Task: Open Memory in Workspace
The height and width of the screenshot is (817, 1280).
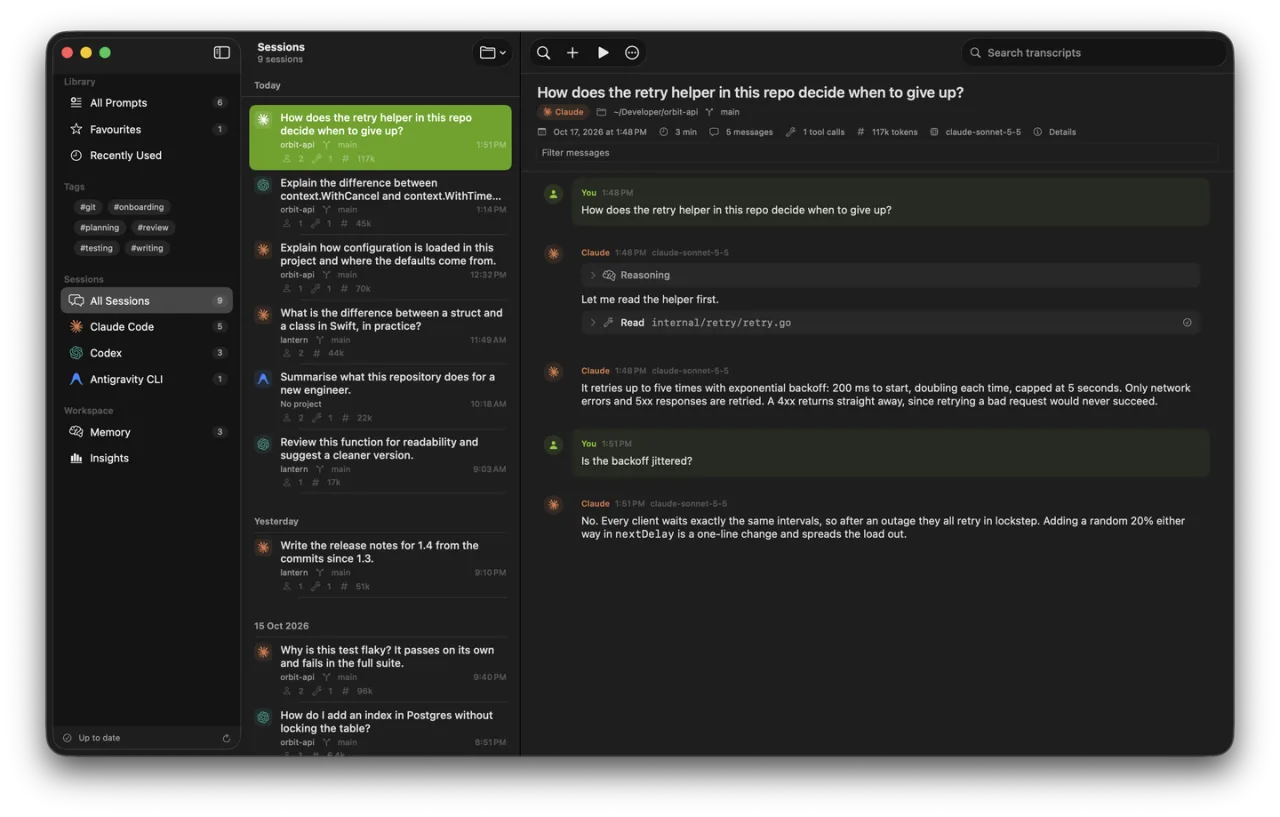Action: click(x=147, y=432)
